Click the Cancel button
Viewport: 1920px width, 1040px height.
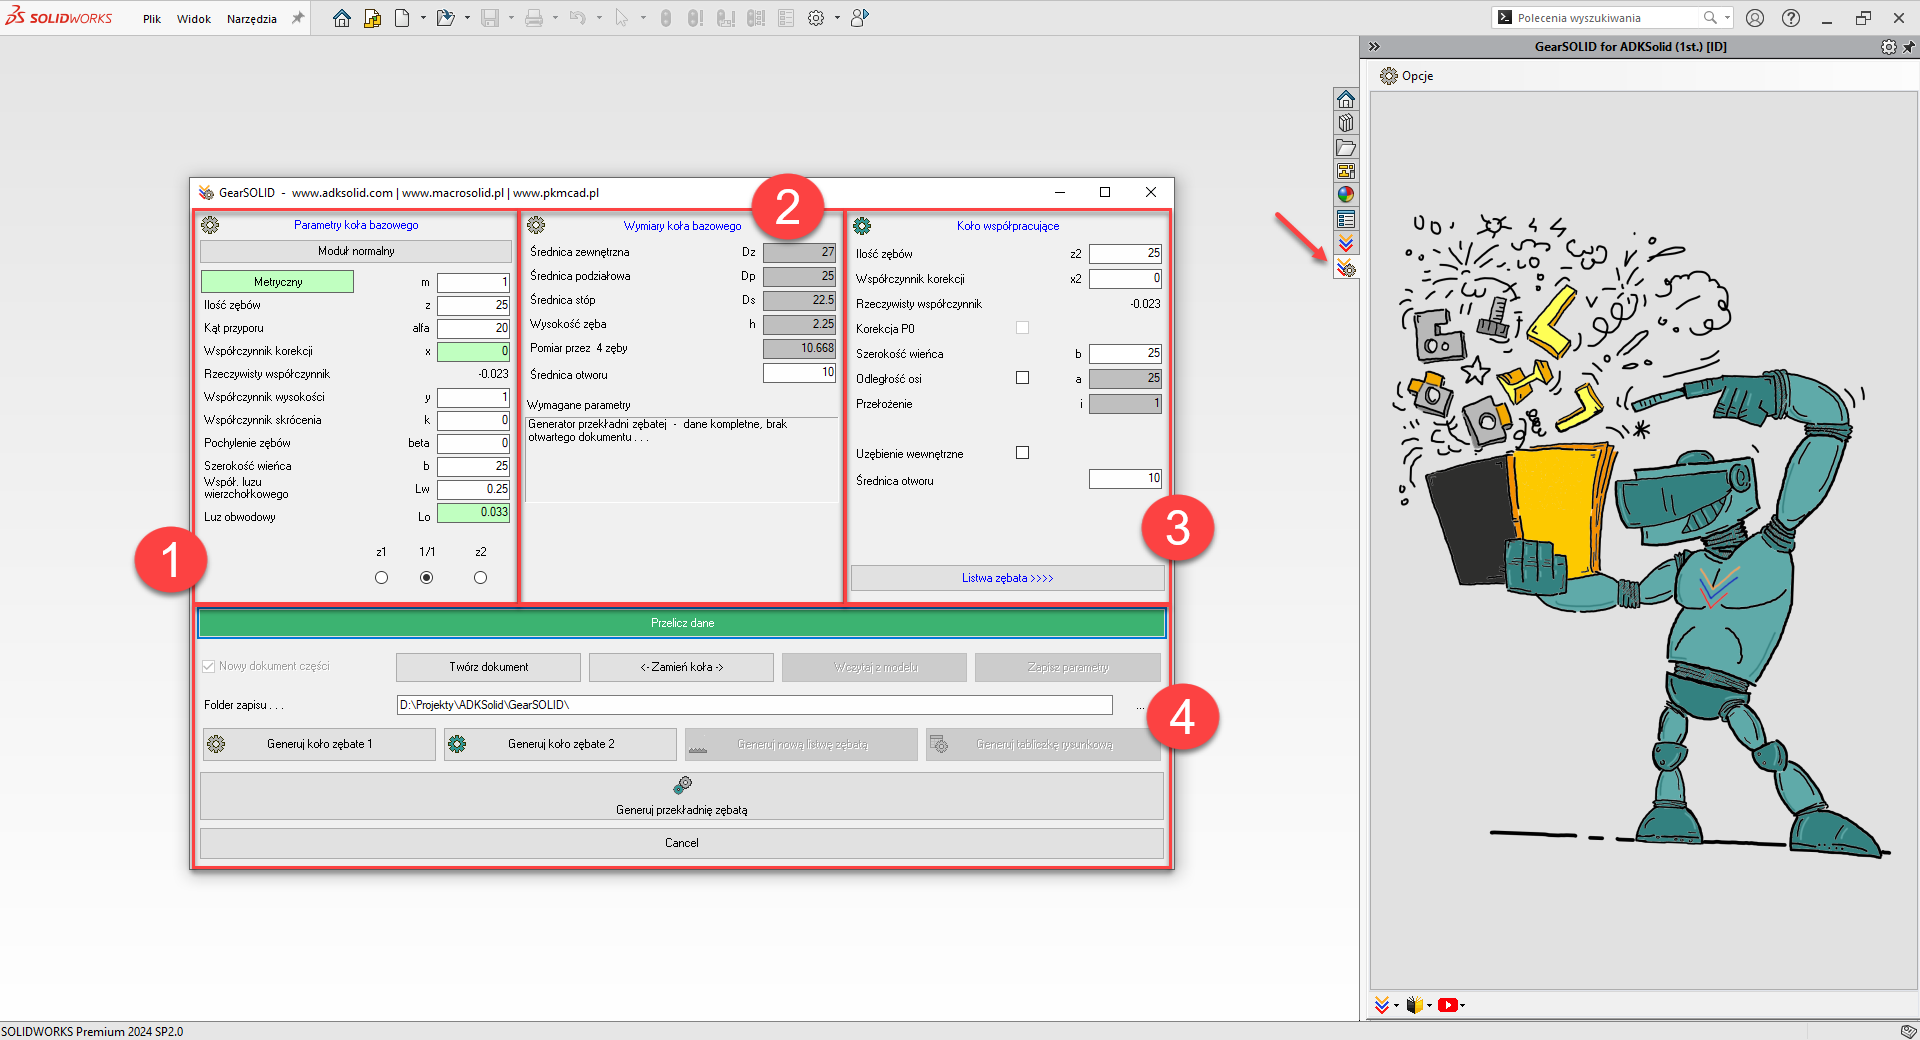coord(682,843)
